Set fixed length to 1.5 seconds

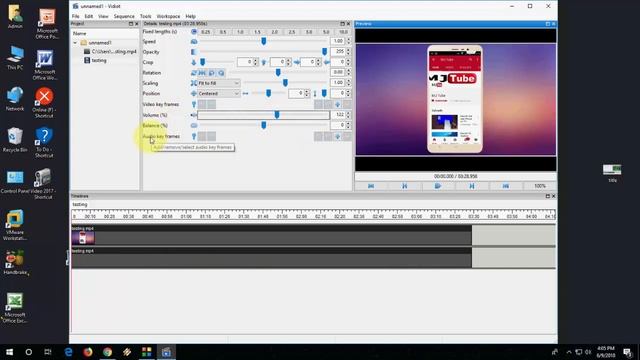258,32
